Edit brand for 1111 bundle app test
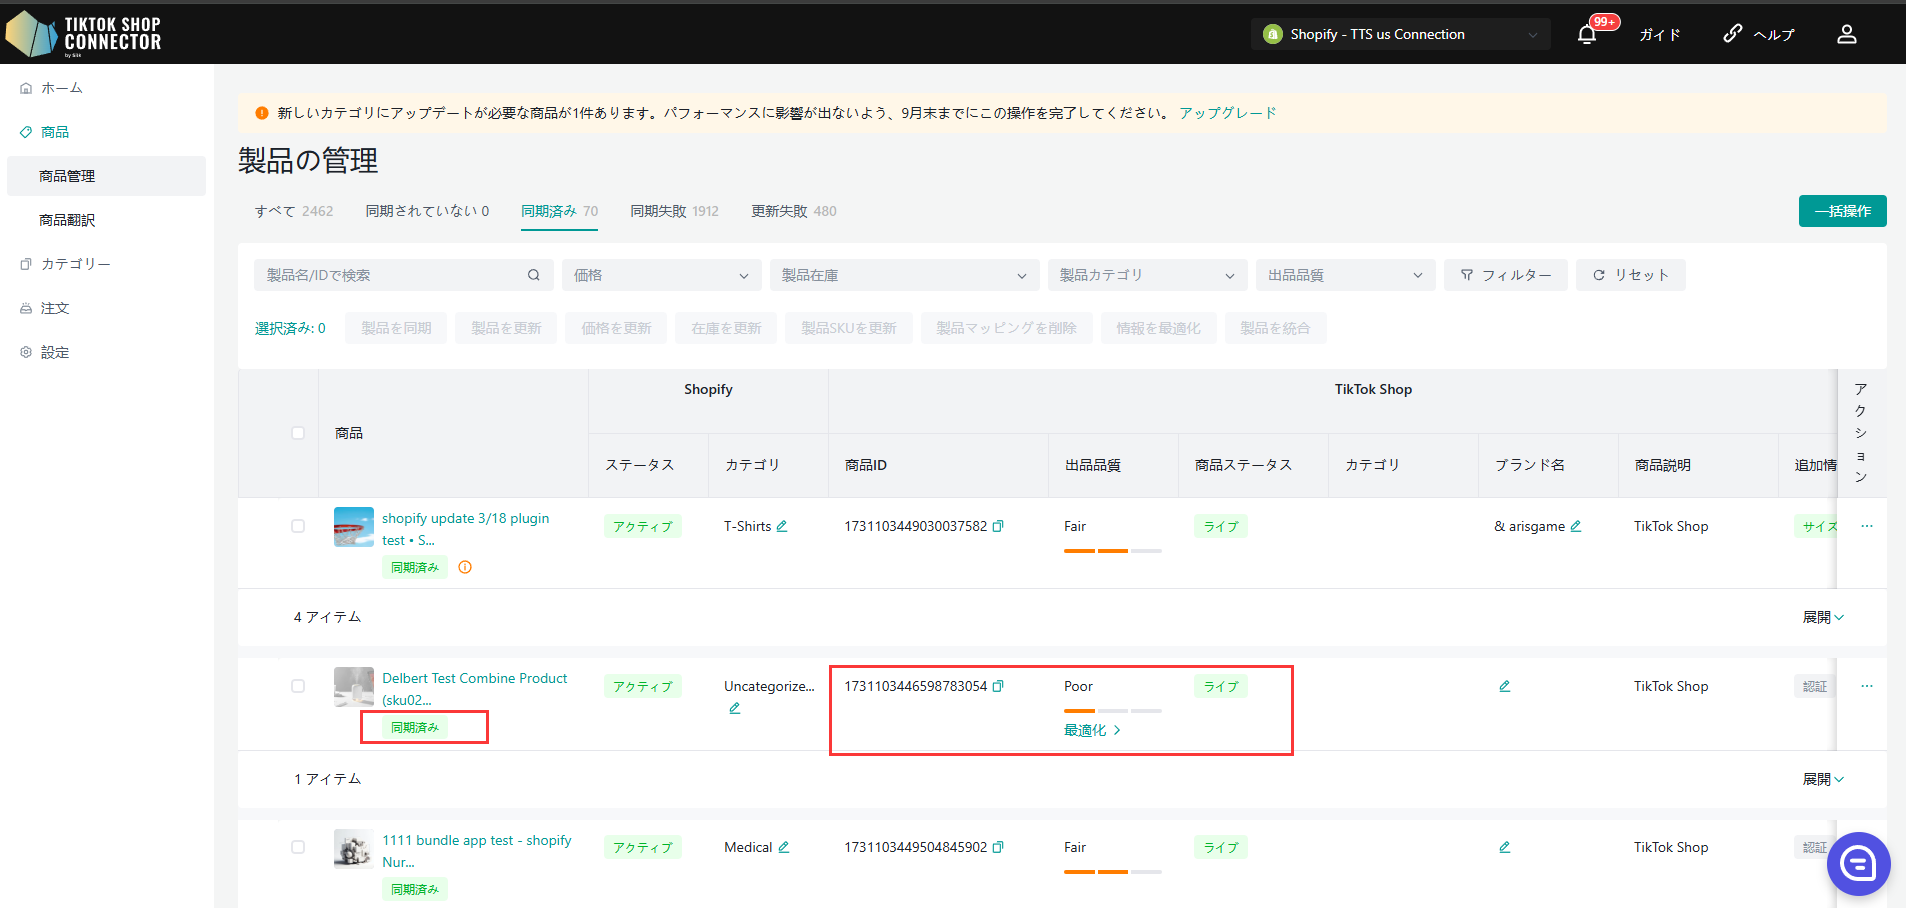This screenshot has height=908, width=1906. pyautogui.click(x=1505, y=847)
